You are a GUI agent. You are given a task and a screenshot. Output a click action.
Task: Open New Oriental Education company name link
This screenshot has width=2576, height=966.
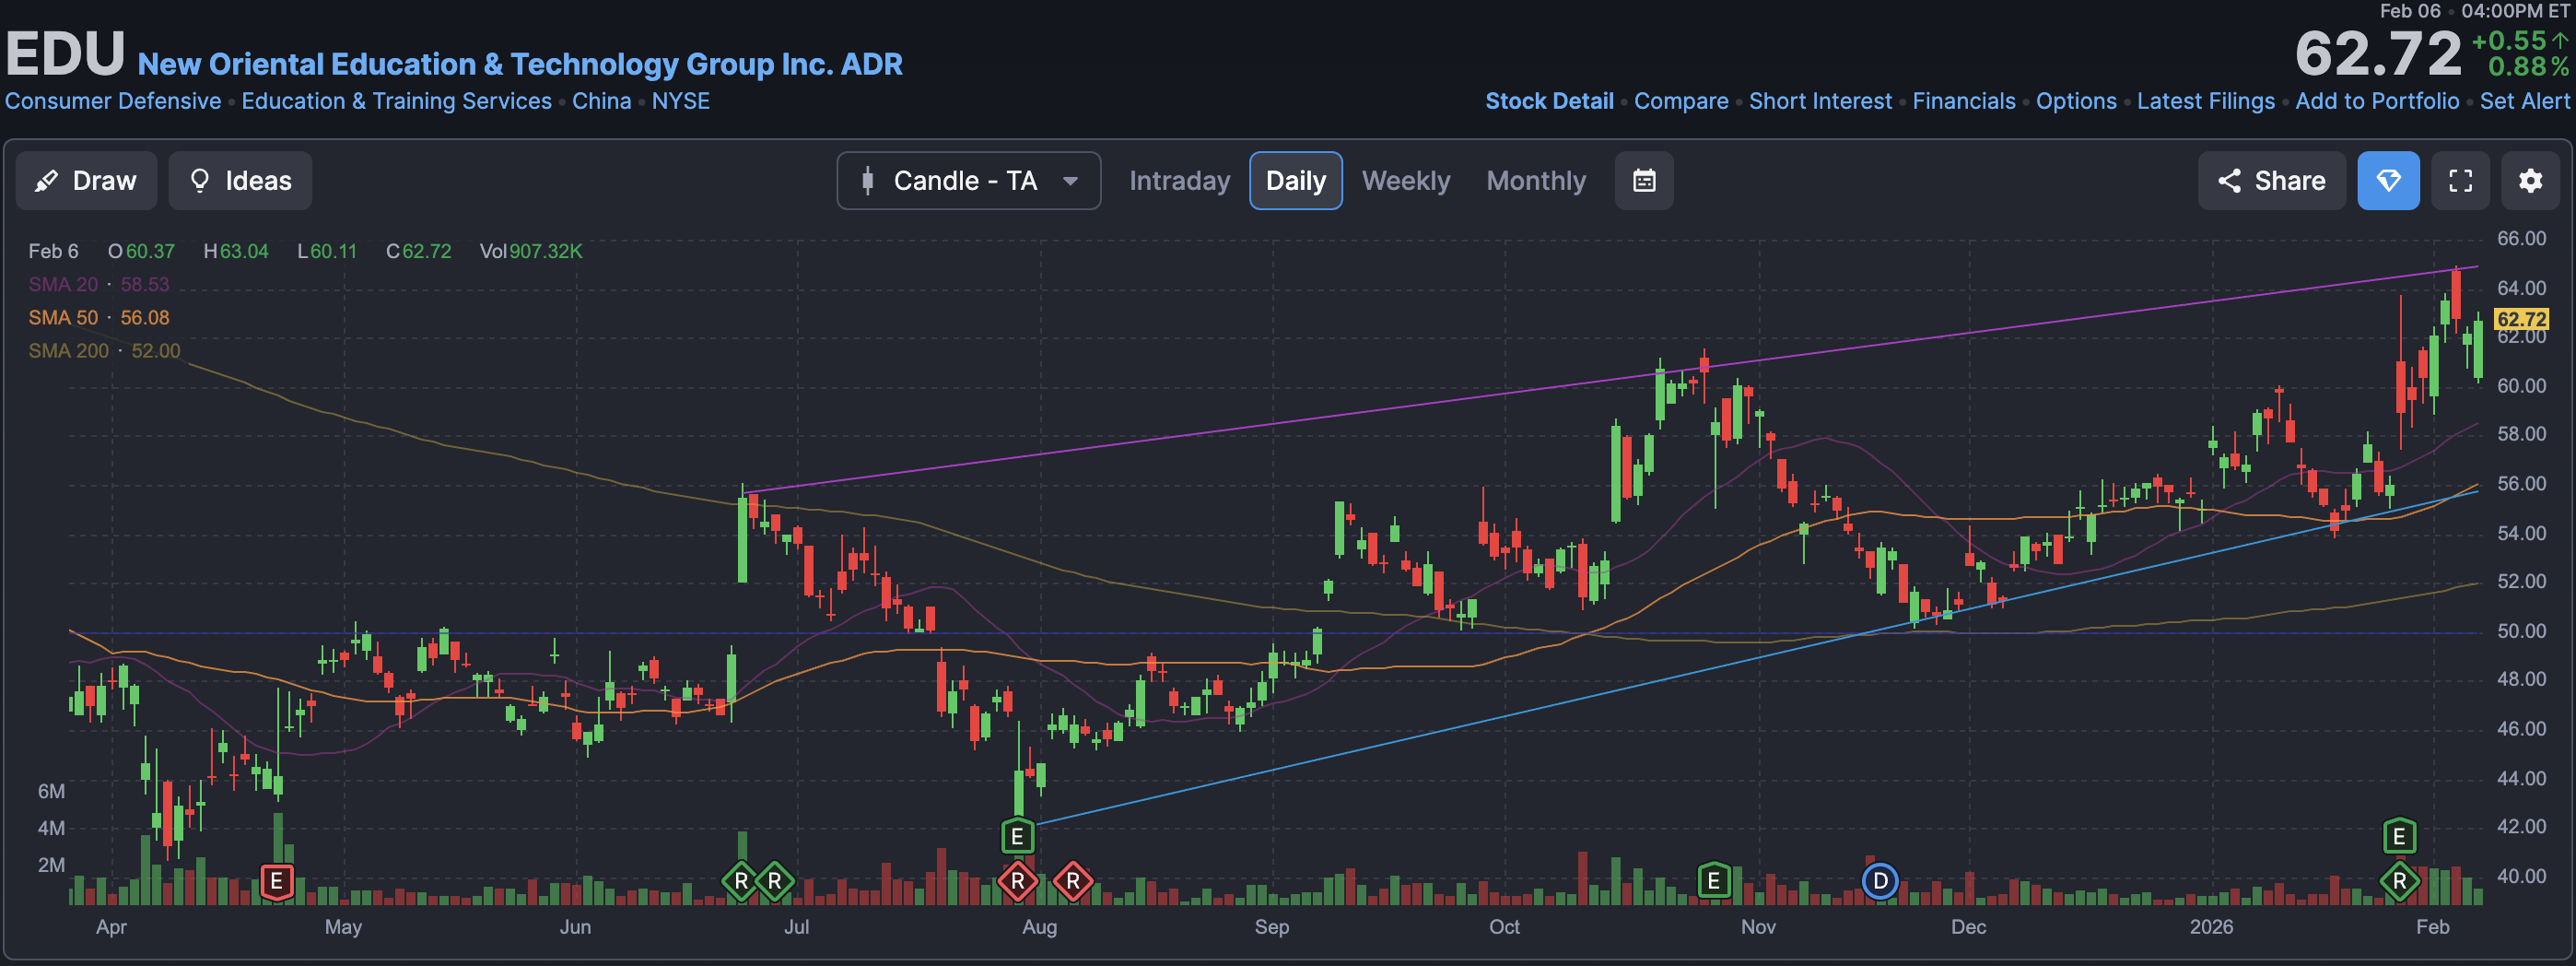tap(520, 64)
